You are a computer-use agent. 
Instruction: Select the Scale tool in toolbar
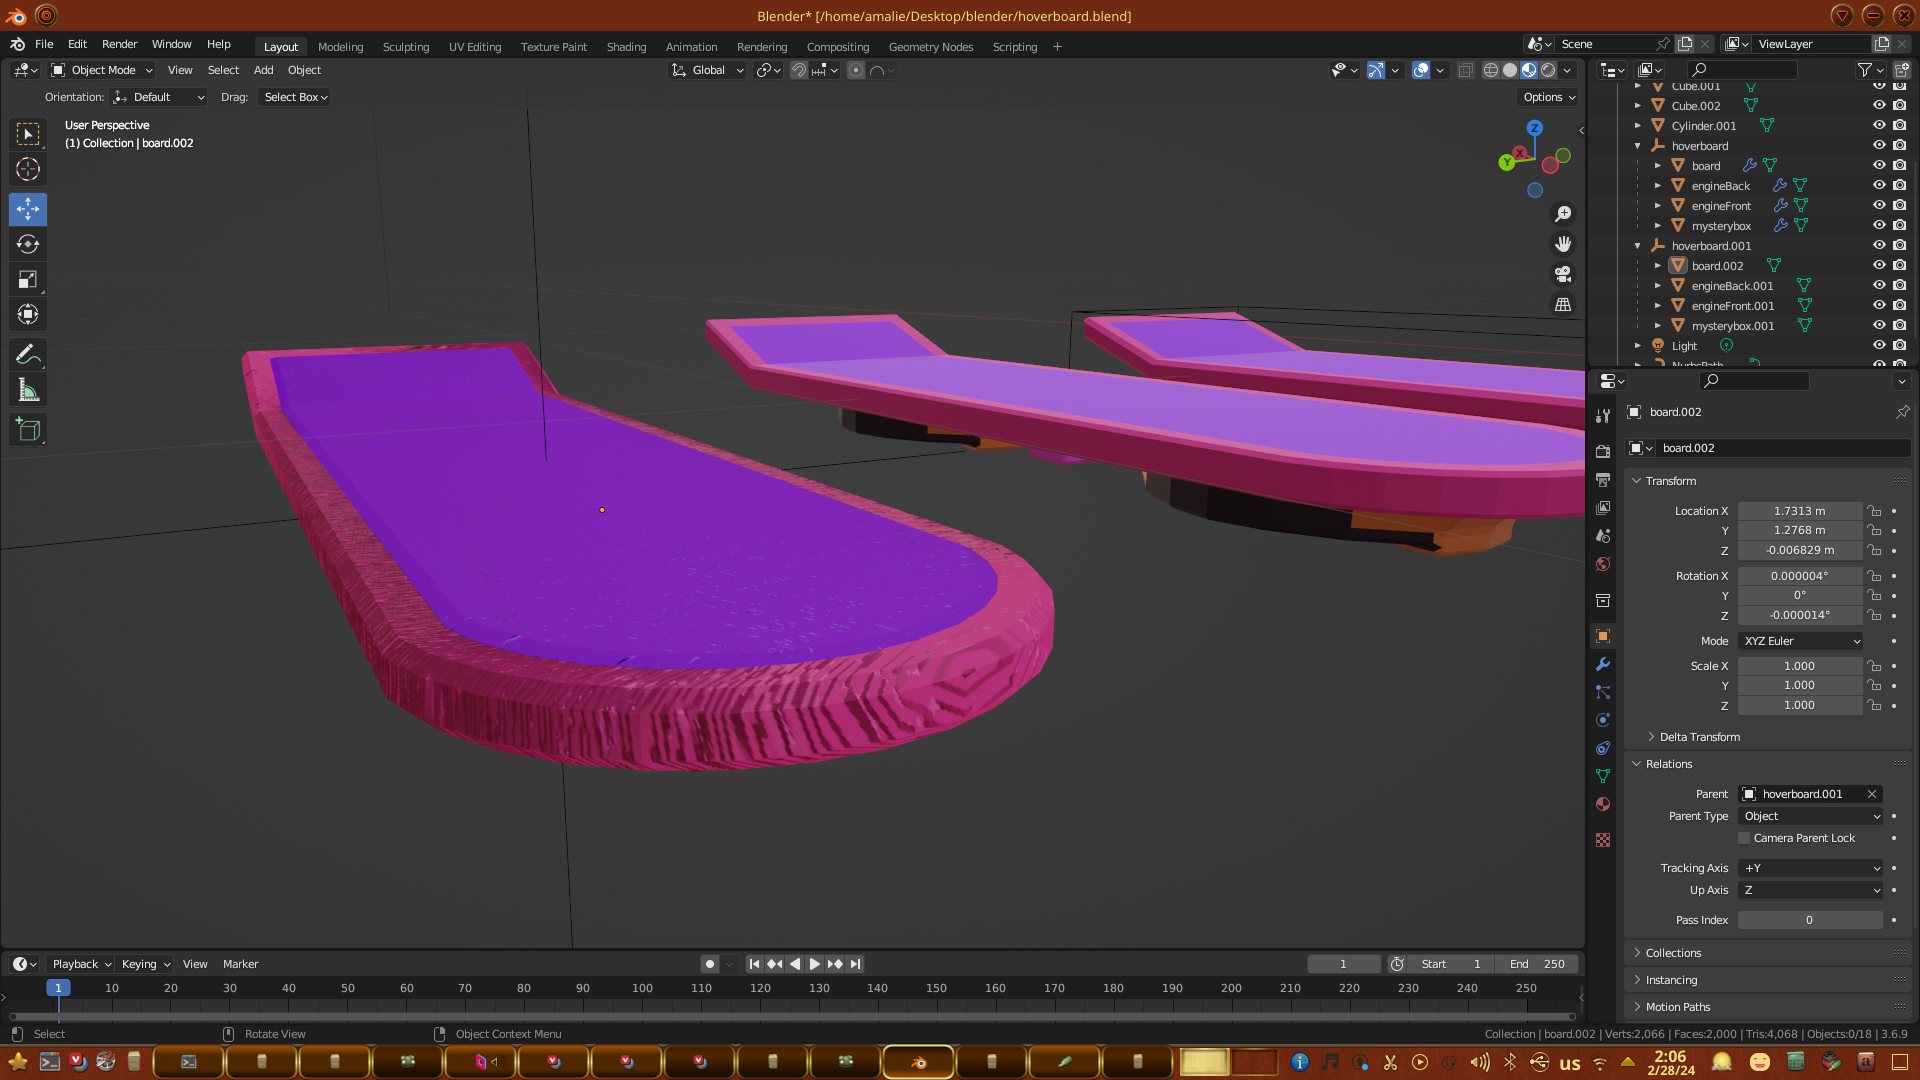[28, 280]
